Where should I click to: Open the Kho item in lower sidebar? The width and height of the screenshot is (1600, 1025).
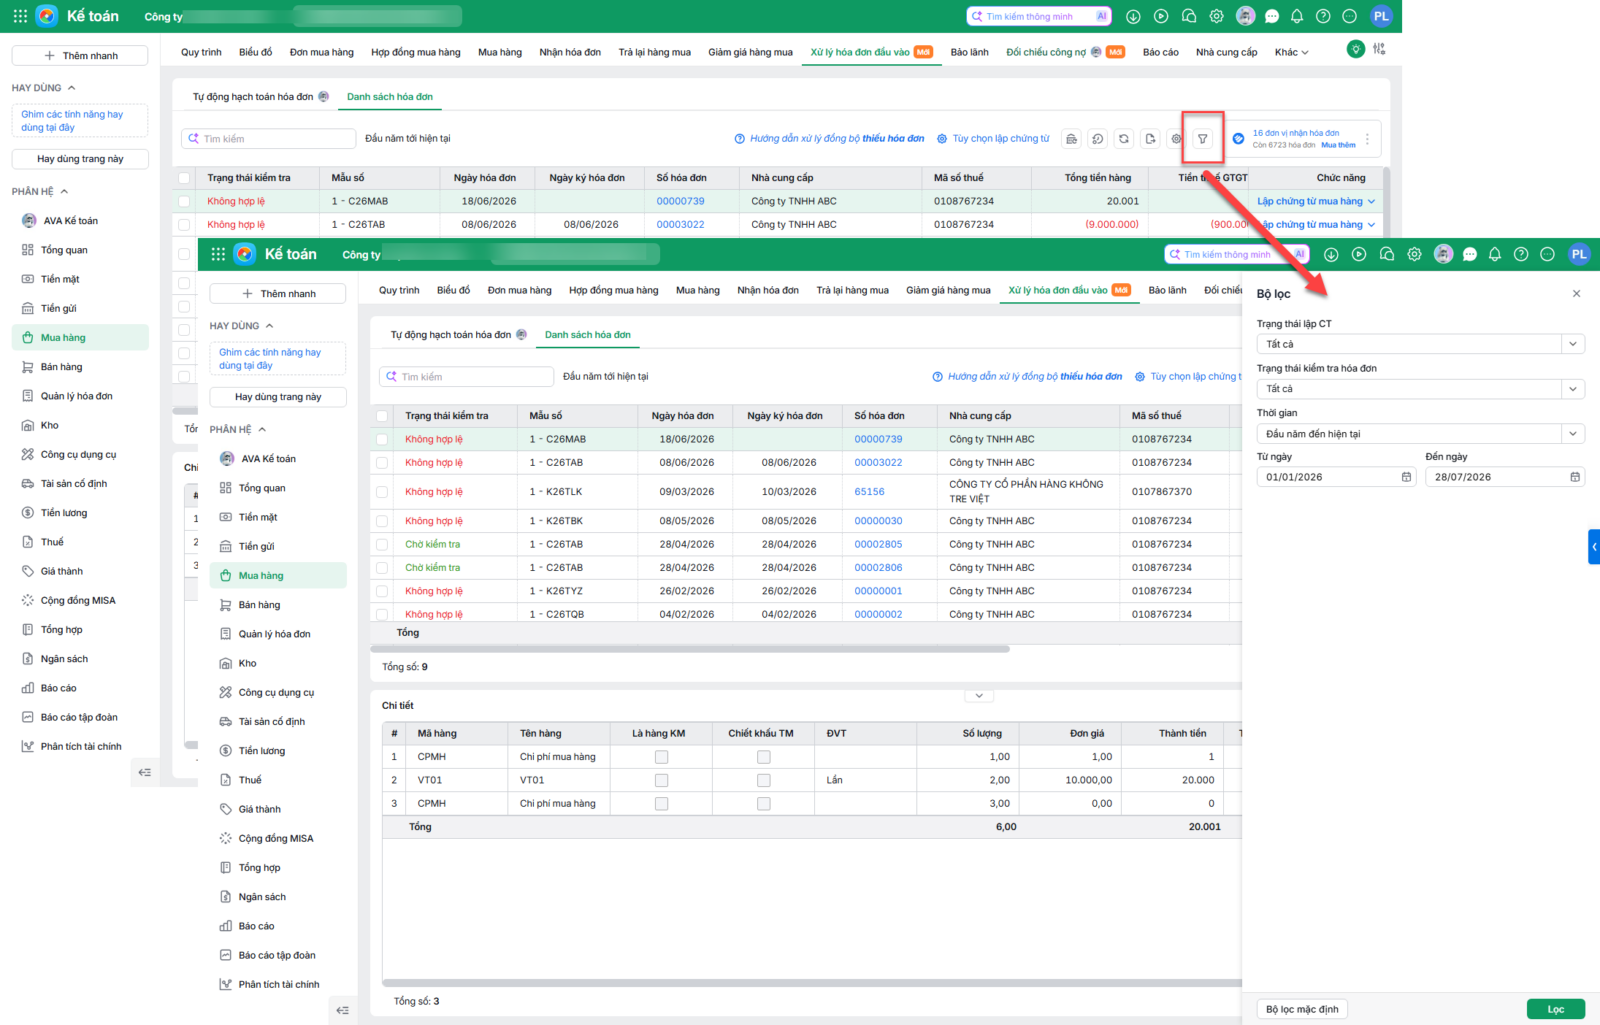(247, 663)
